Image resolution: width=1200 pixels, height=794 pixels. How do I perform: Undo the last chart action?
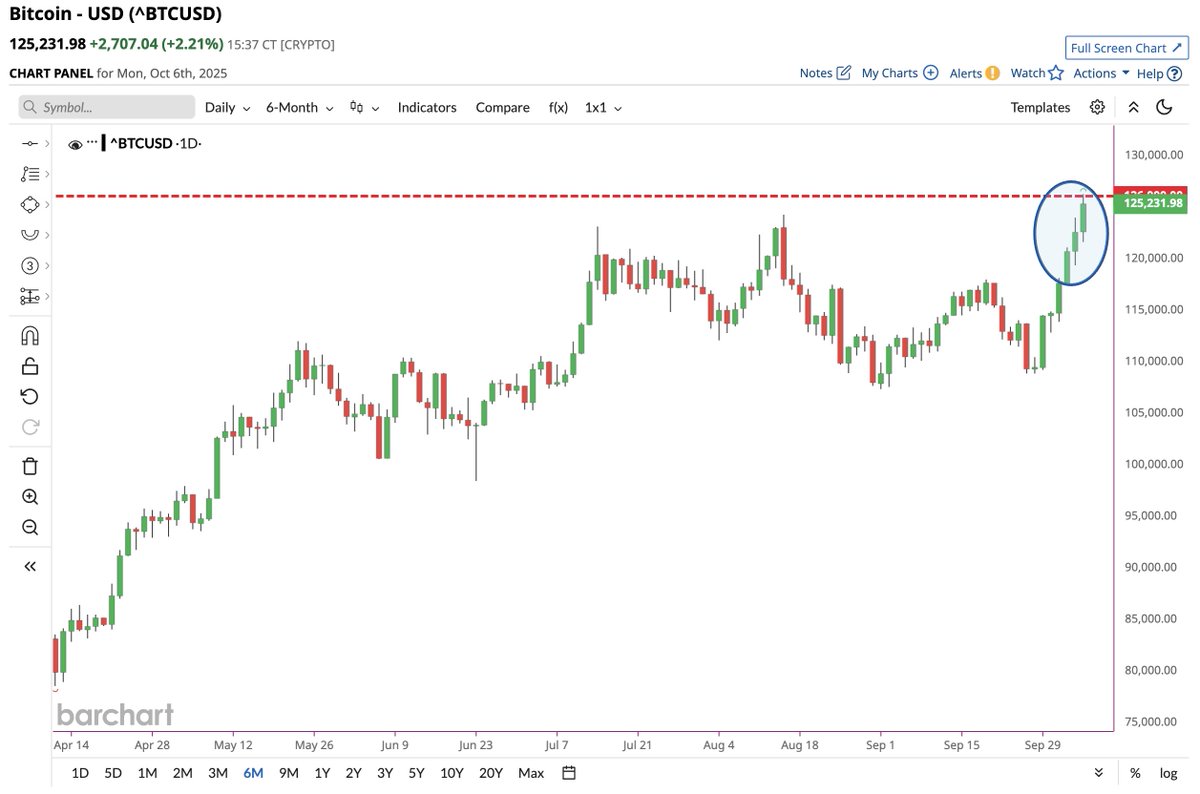click(30, 397)
